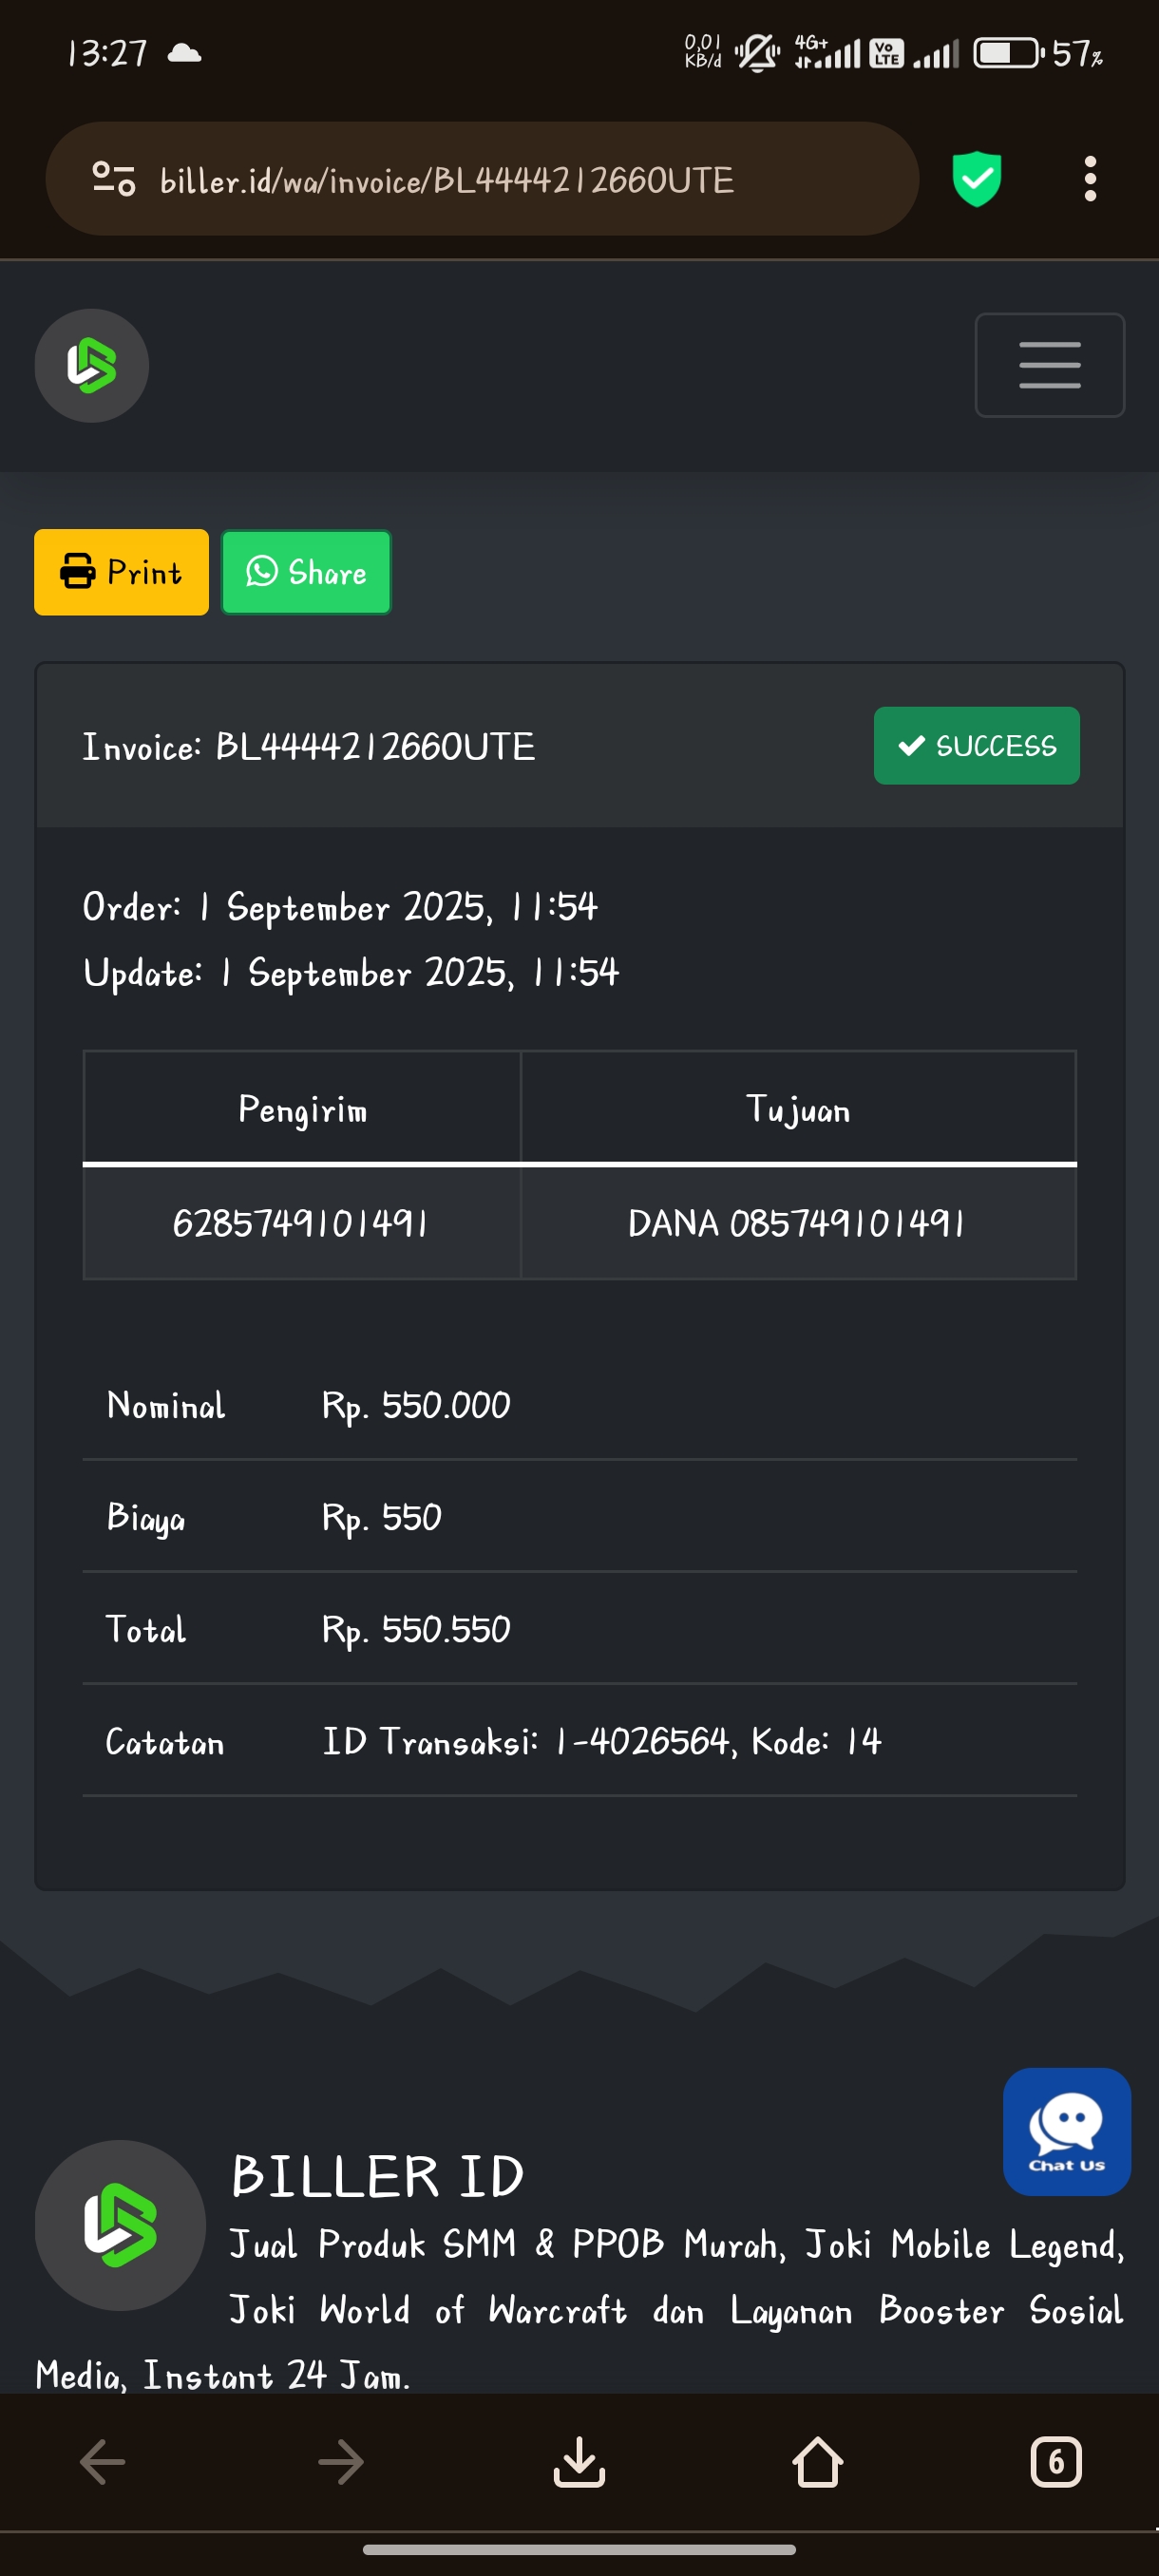Select the DANA destination number cell
The height and width of the screenshot is (2576, 1159).
point(797,1223)
